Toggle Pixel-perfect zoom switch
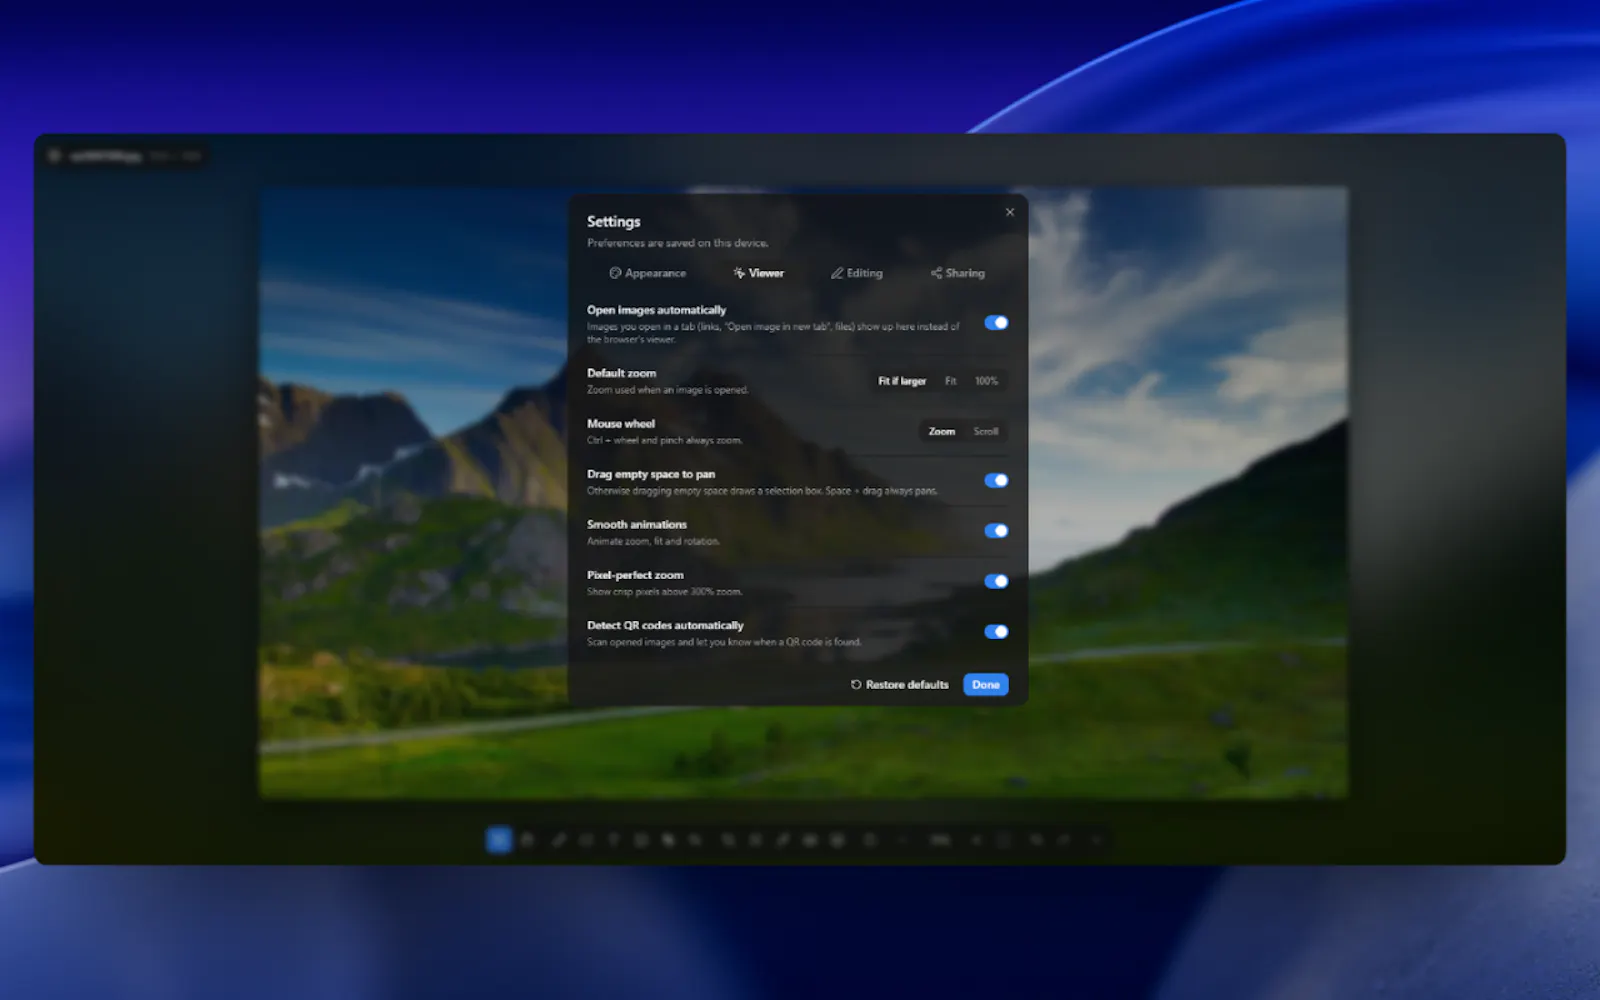The height and width of the screenshot is (1000, 1600). [996, 581]
